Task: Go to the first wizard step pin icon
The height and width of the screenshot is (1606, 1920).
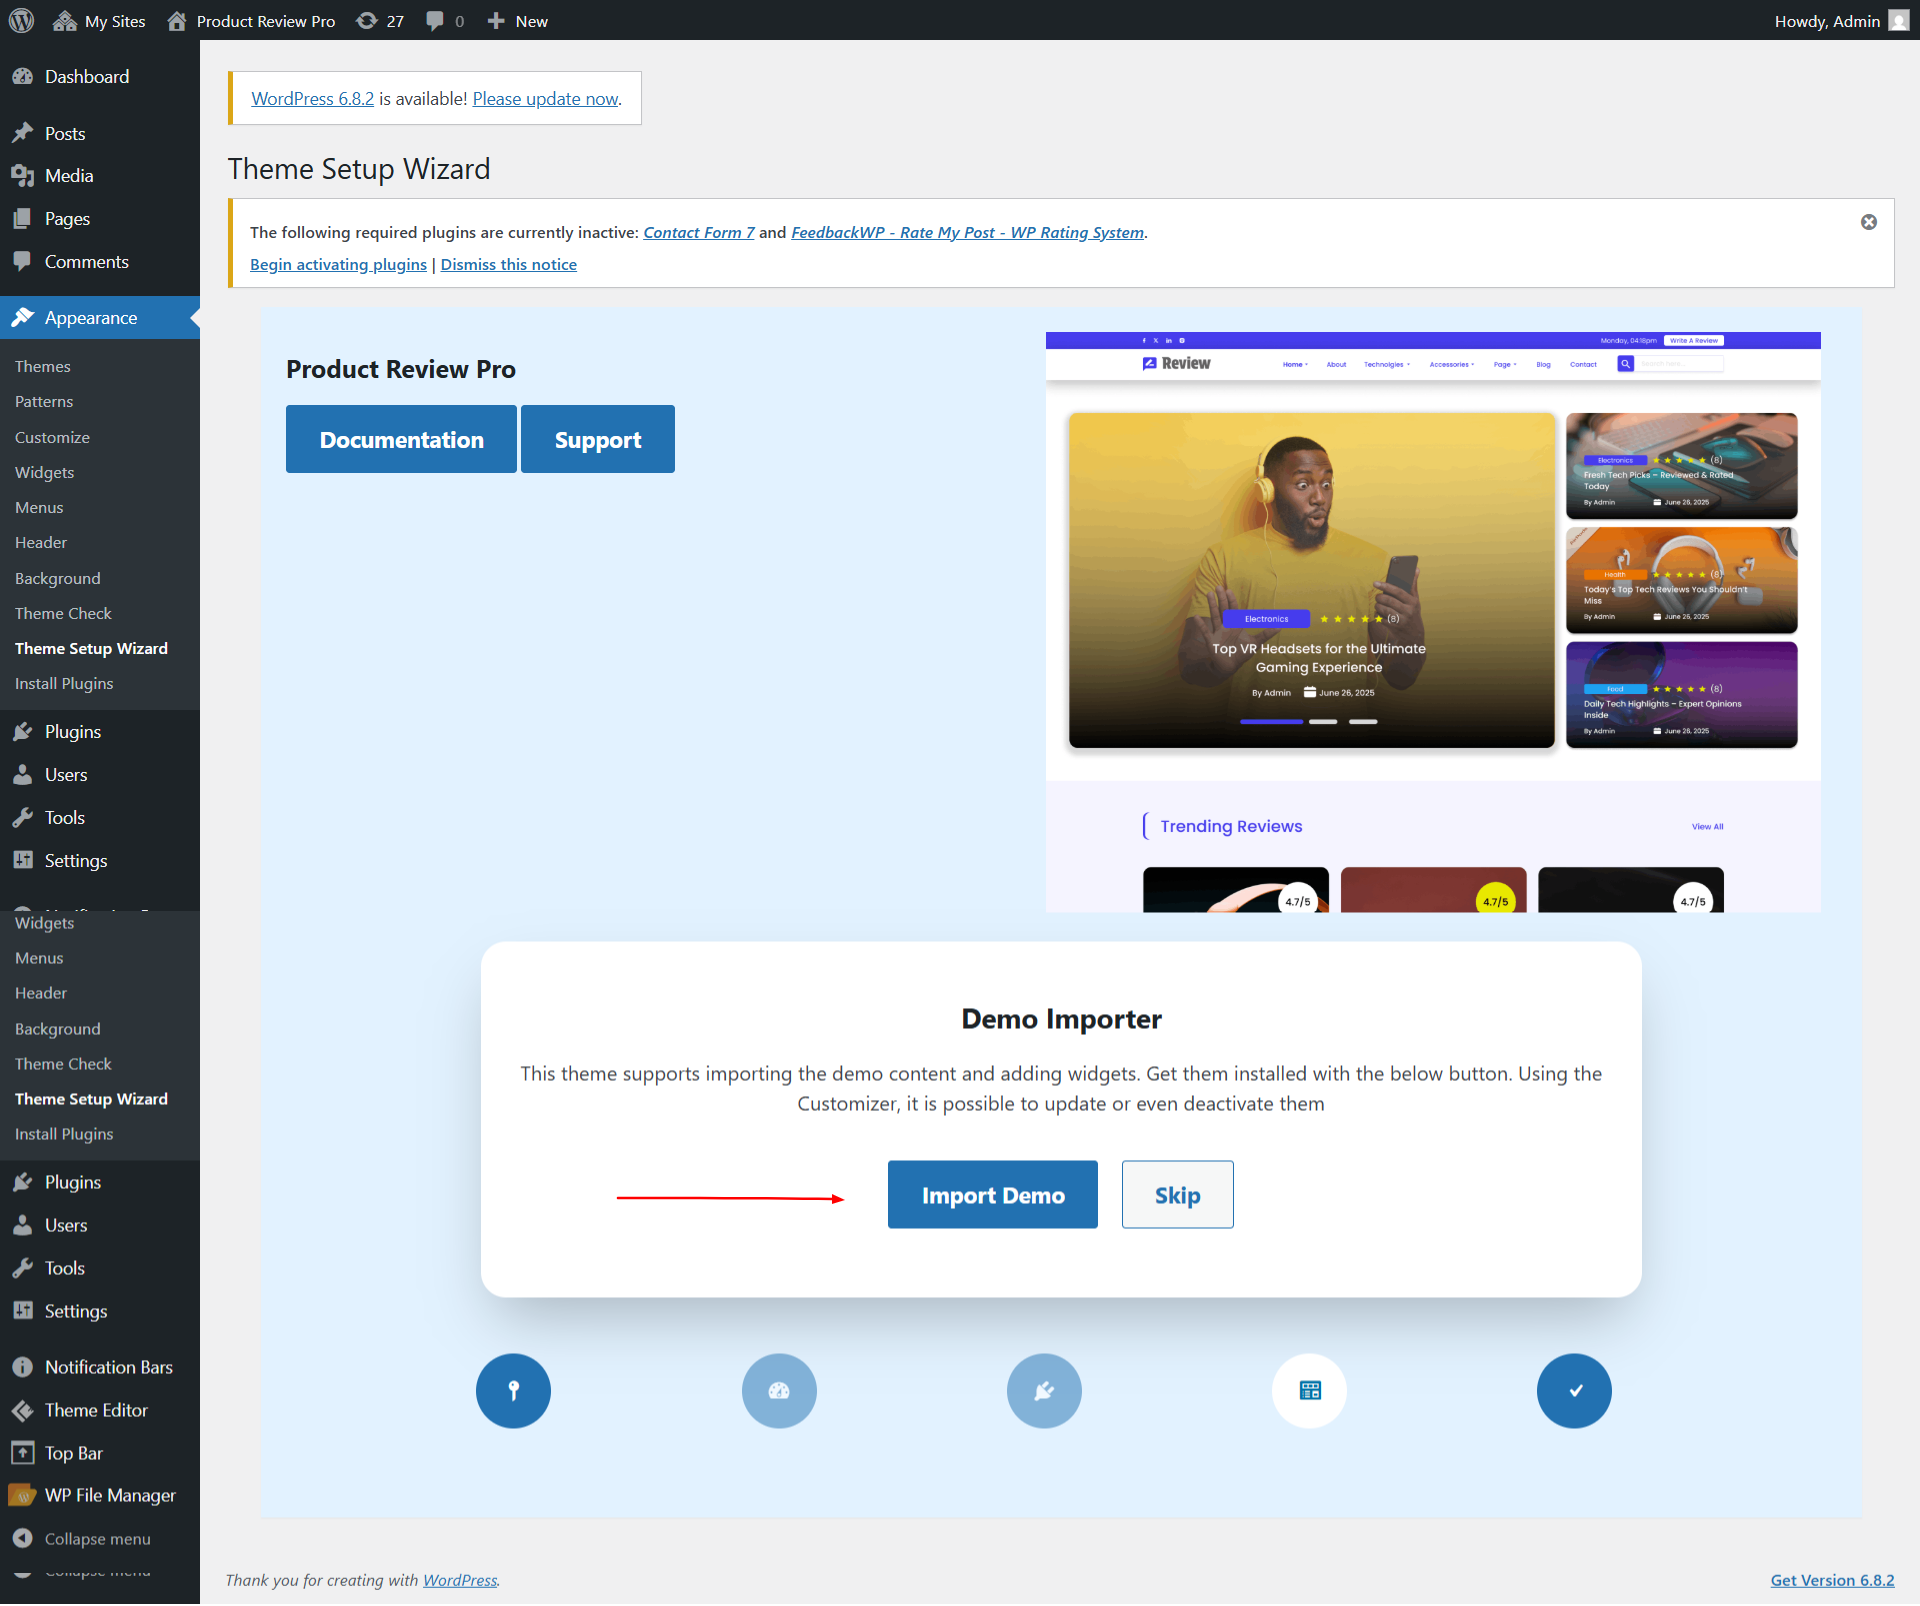Action: pyautogui.click(x=513, y=1391)
